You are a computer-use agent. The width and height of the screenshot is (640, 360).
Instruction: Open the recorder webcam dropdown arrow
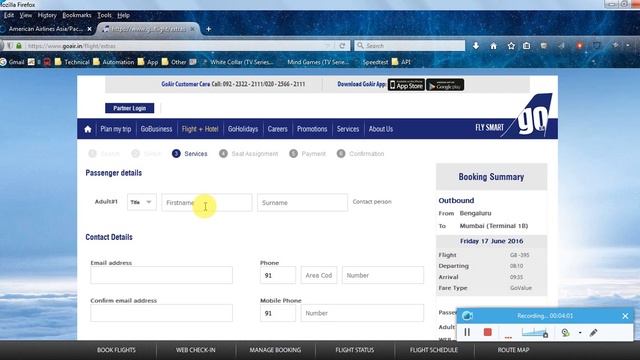point(580,333)
